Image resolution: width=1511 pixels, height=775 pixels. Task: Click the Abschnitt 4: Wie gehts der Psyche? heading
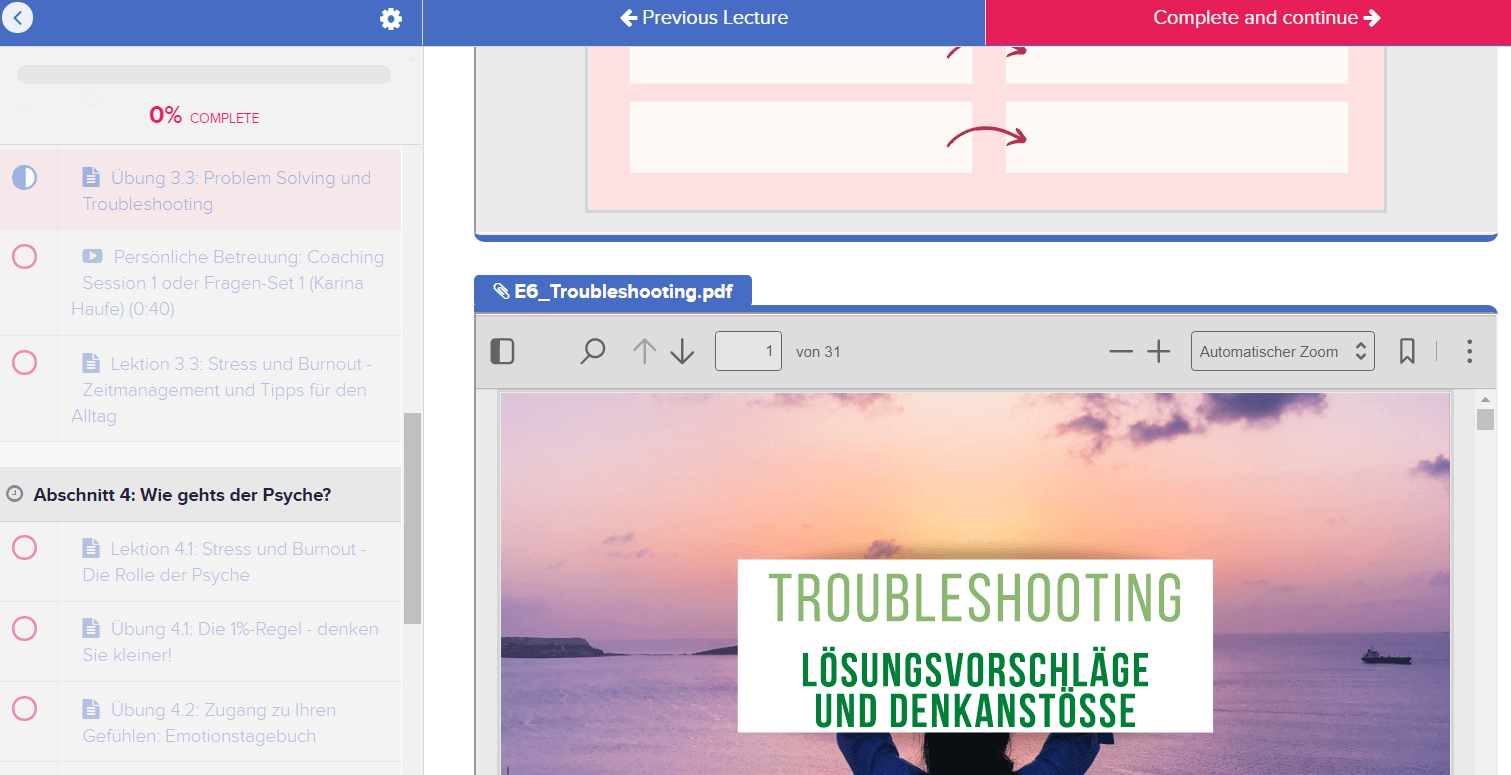click(182, 494)
